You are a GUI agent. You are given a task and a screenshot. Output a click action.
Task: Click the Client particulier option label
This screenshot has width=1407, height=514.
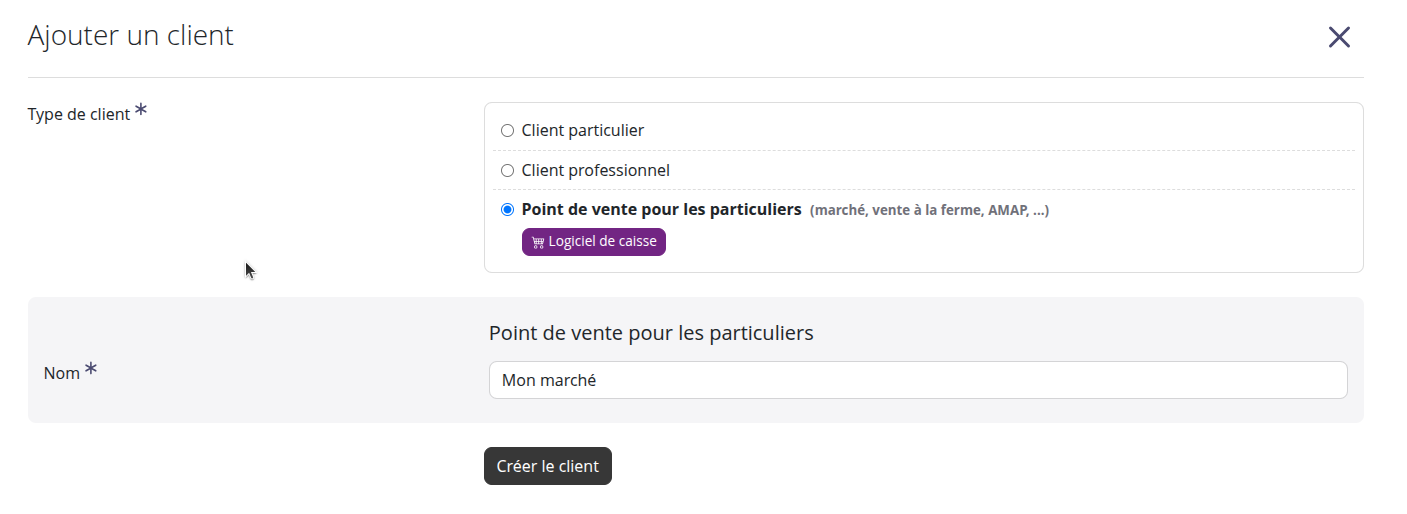(582, 131)
